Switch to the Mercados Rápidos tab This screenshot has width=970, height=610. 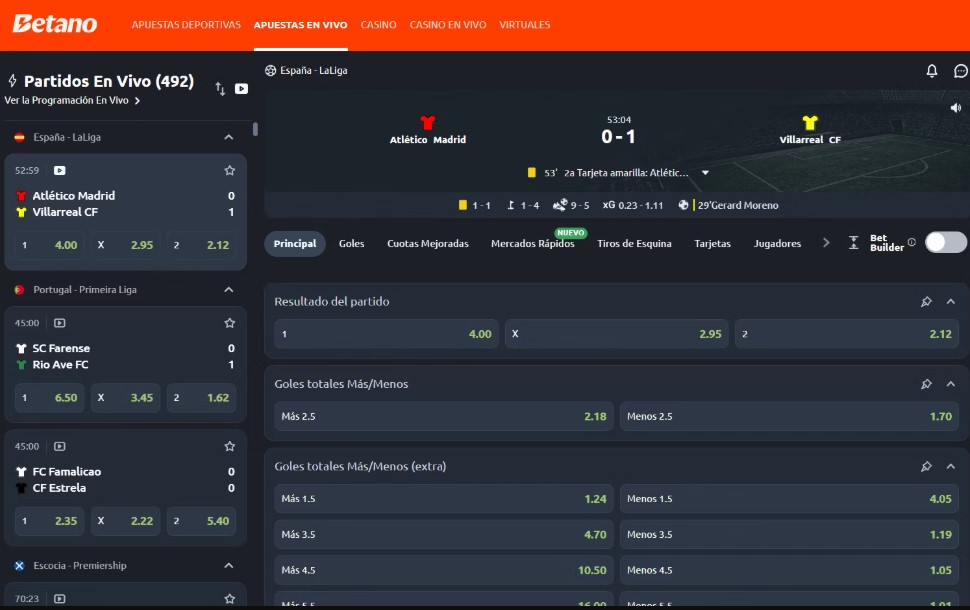tap(533, 244)
